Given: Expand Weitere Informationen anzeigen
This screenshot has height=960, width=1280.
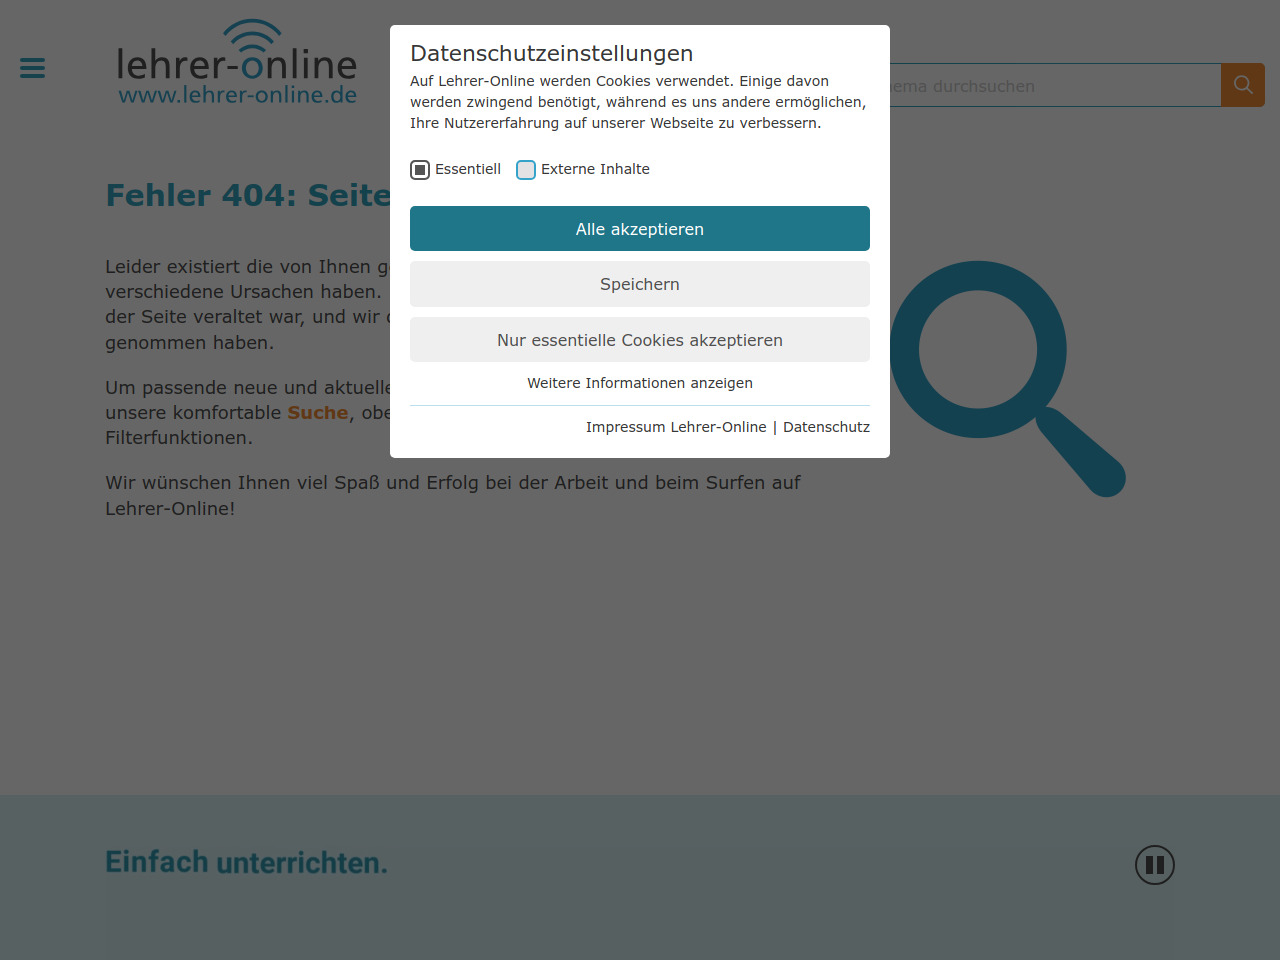Looking at the screenshot, I should point(640,383).
